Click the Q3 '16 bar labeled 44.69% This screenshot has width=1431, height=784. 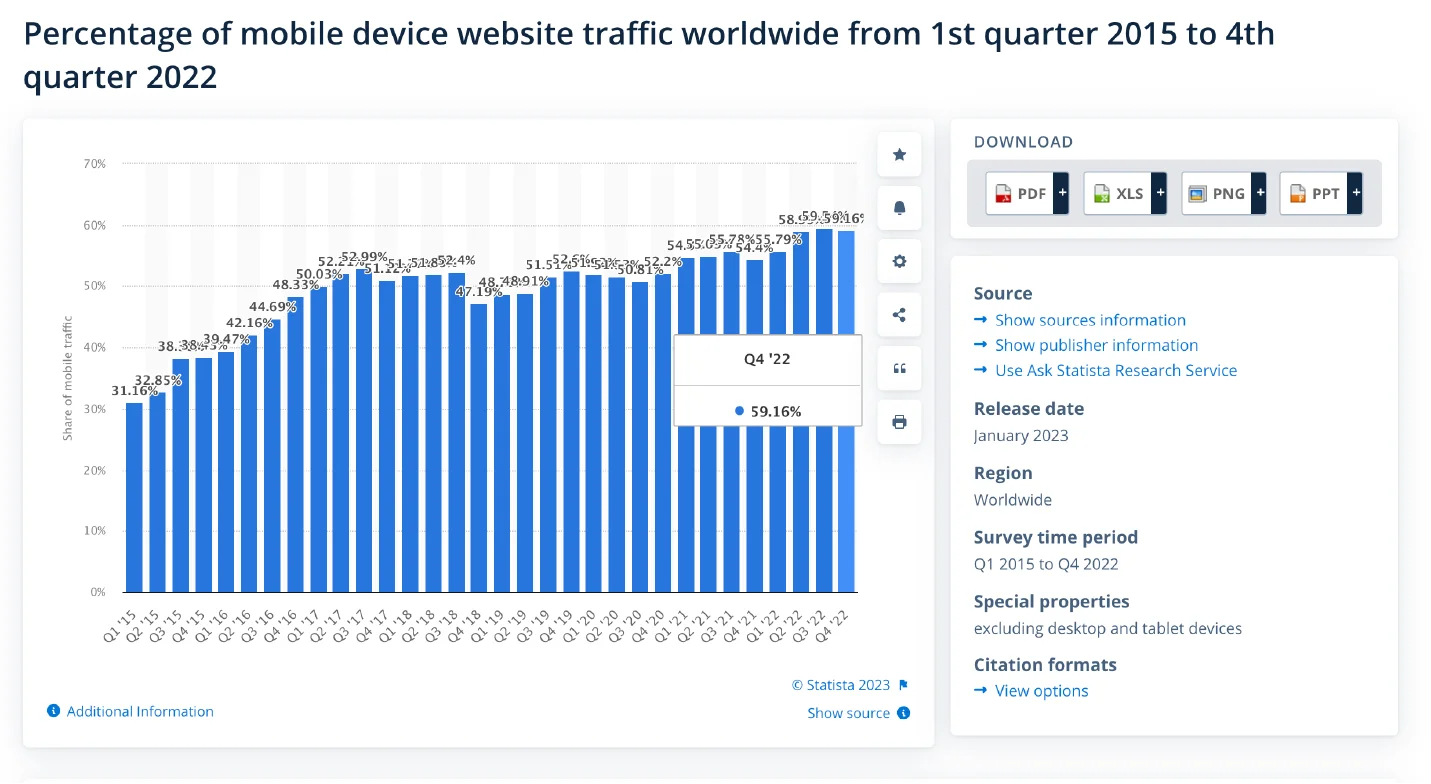point(272,456)
